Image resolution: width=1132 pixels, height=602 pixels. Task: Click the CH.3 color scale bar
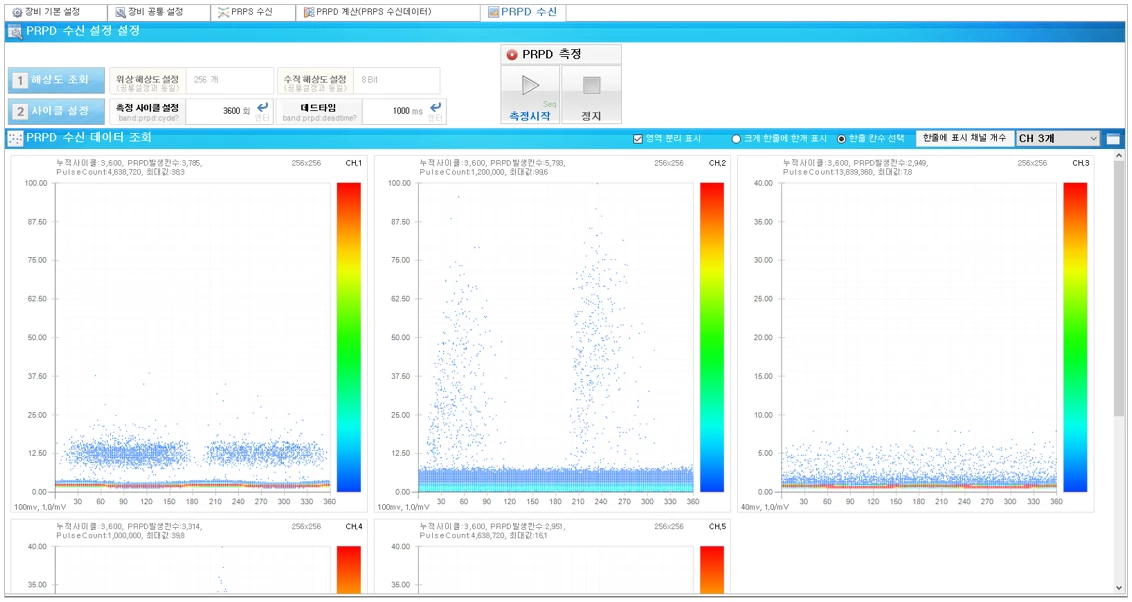point(1075,337)
